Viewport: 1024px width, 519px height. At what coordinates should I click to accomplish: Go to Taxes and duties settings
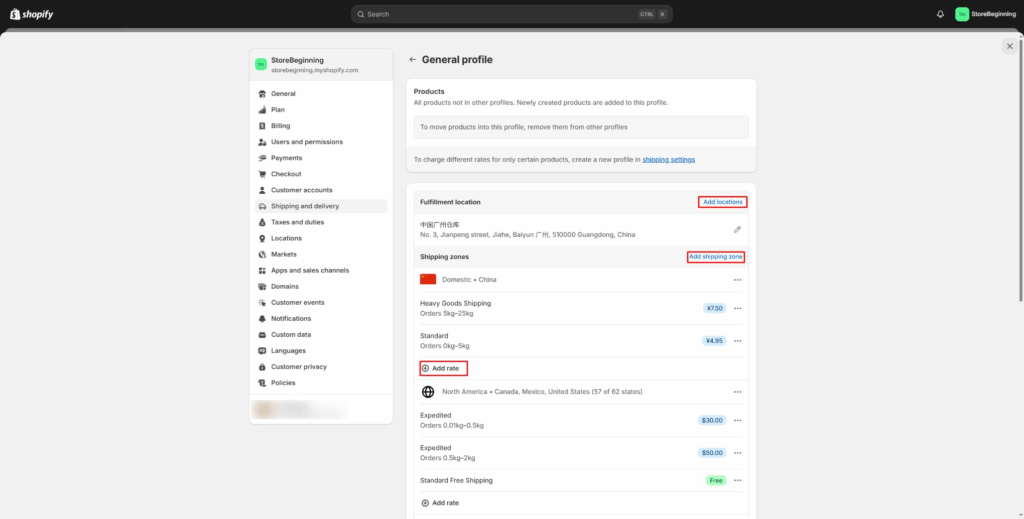click(297, 222)
